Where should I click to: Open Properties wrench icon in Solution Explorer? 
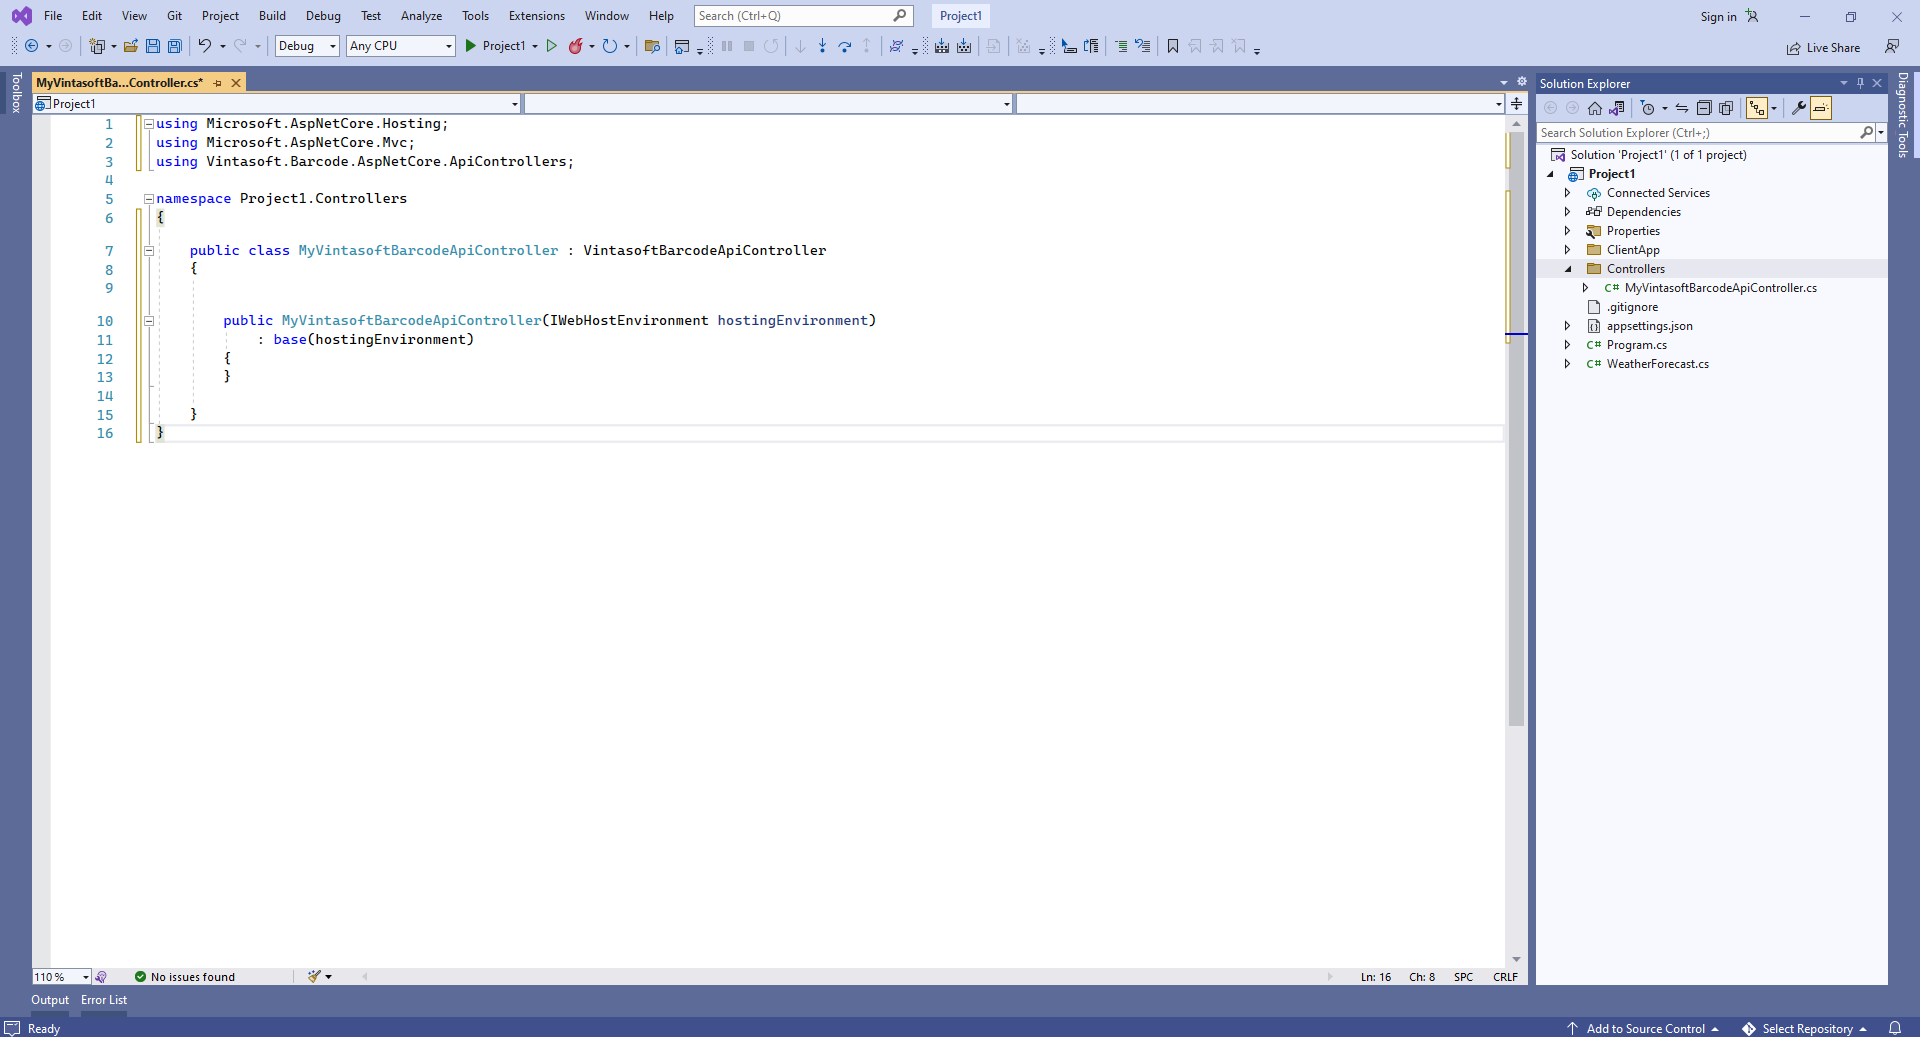point(1798,108)
